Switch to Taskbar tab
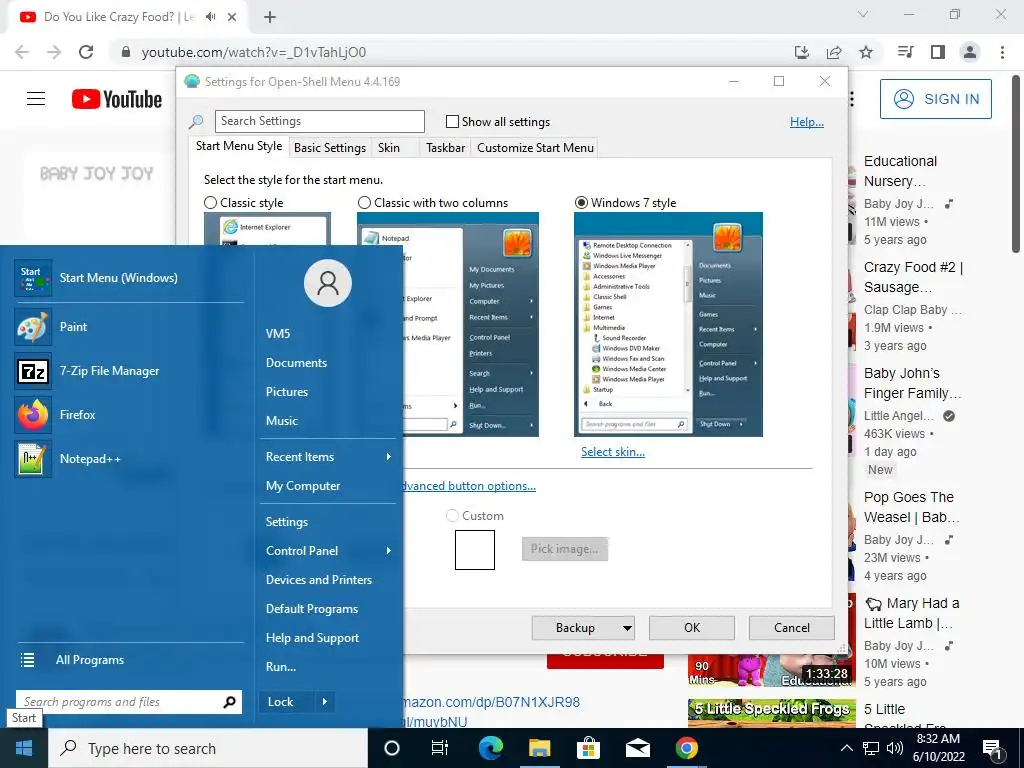Screen dimensions: 1024x768 coord(445,148)
